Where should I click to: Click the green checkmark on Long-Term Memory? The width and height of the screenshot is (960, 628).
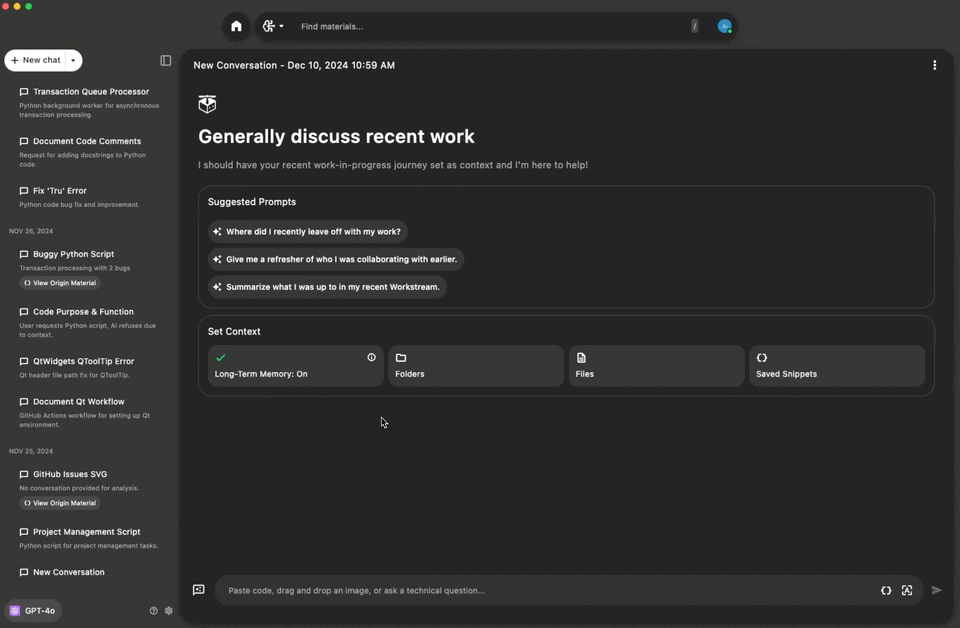220,357
